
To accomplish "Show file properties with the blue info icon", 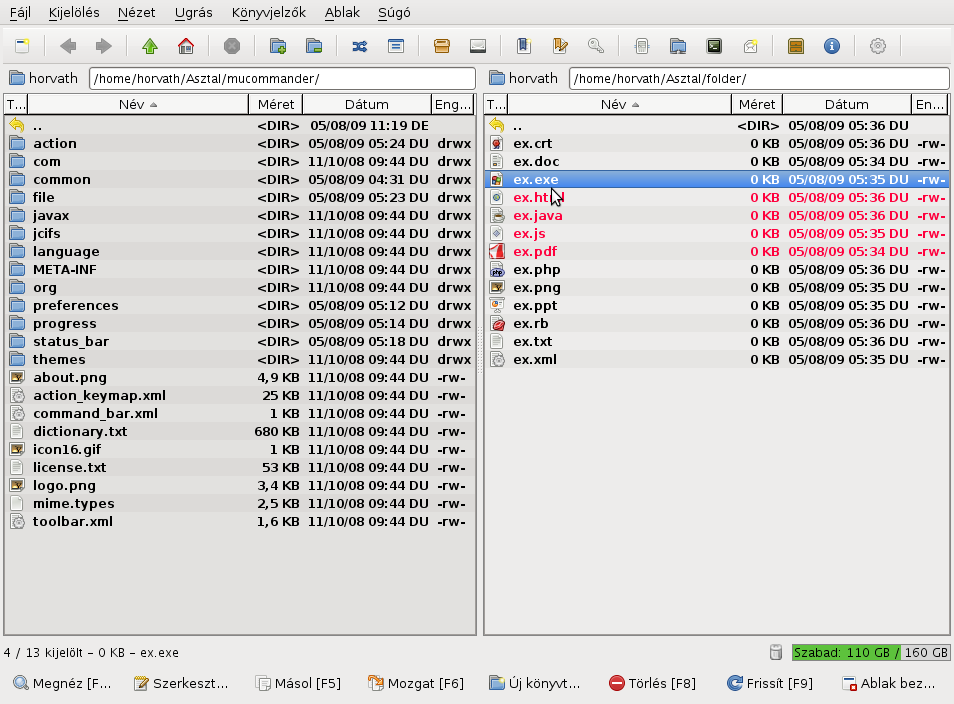I will 832,46.
